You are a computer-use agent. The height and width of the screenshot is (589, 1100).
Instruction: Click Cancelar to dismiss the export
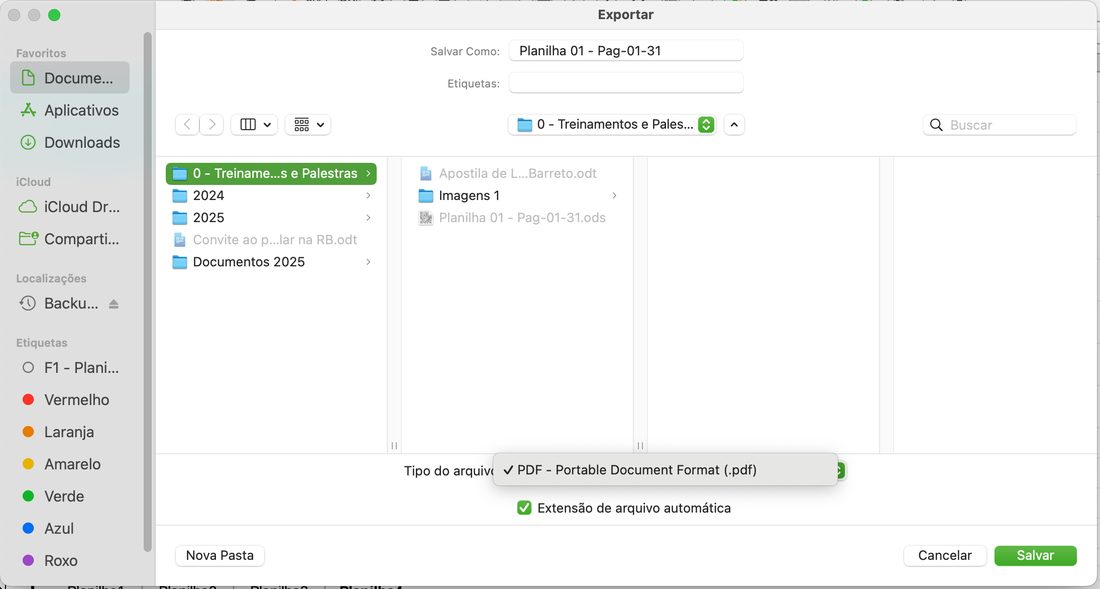tap(945, 555)
